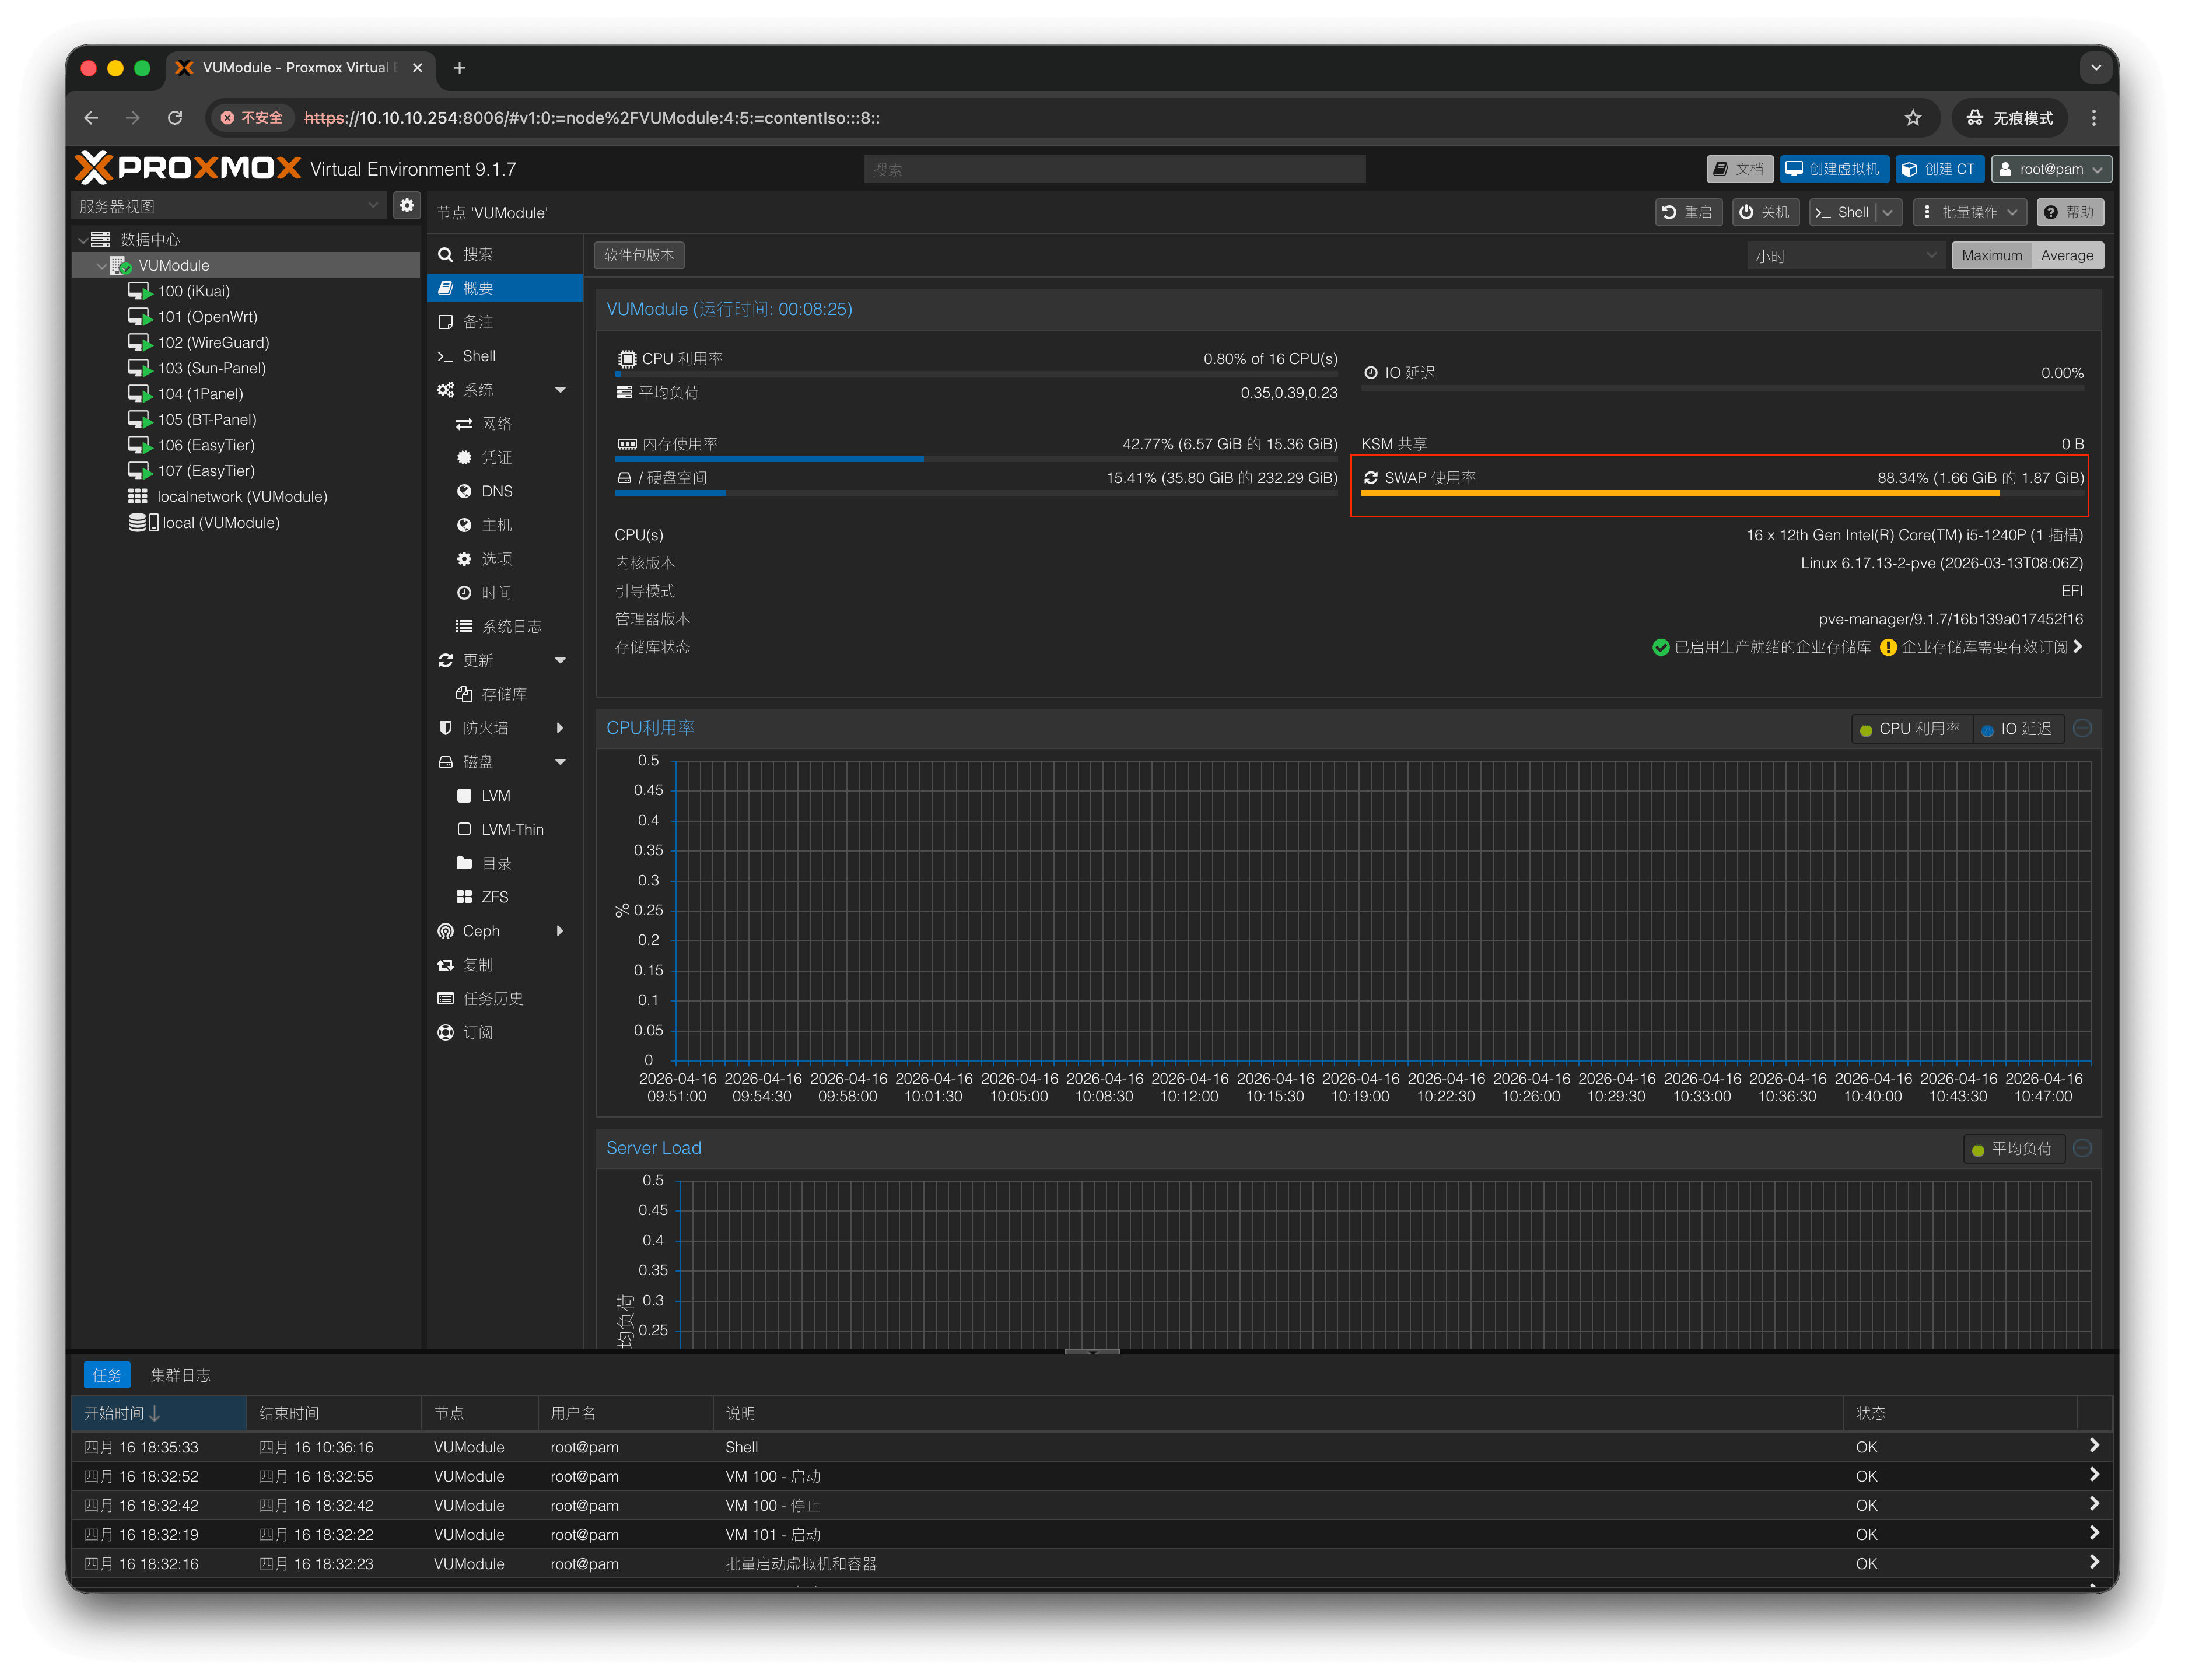Open the hour time range dropdown

(1845, 256)
